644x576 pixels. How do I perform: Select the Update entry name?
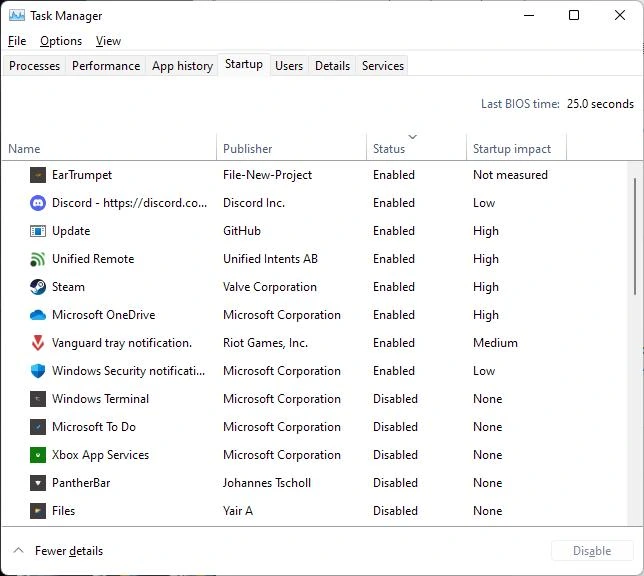tap(71, 231)
